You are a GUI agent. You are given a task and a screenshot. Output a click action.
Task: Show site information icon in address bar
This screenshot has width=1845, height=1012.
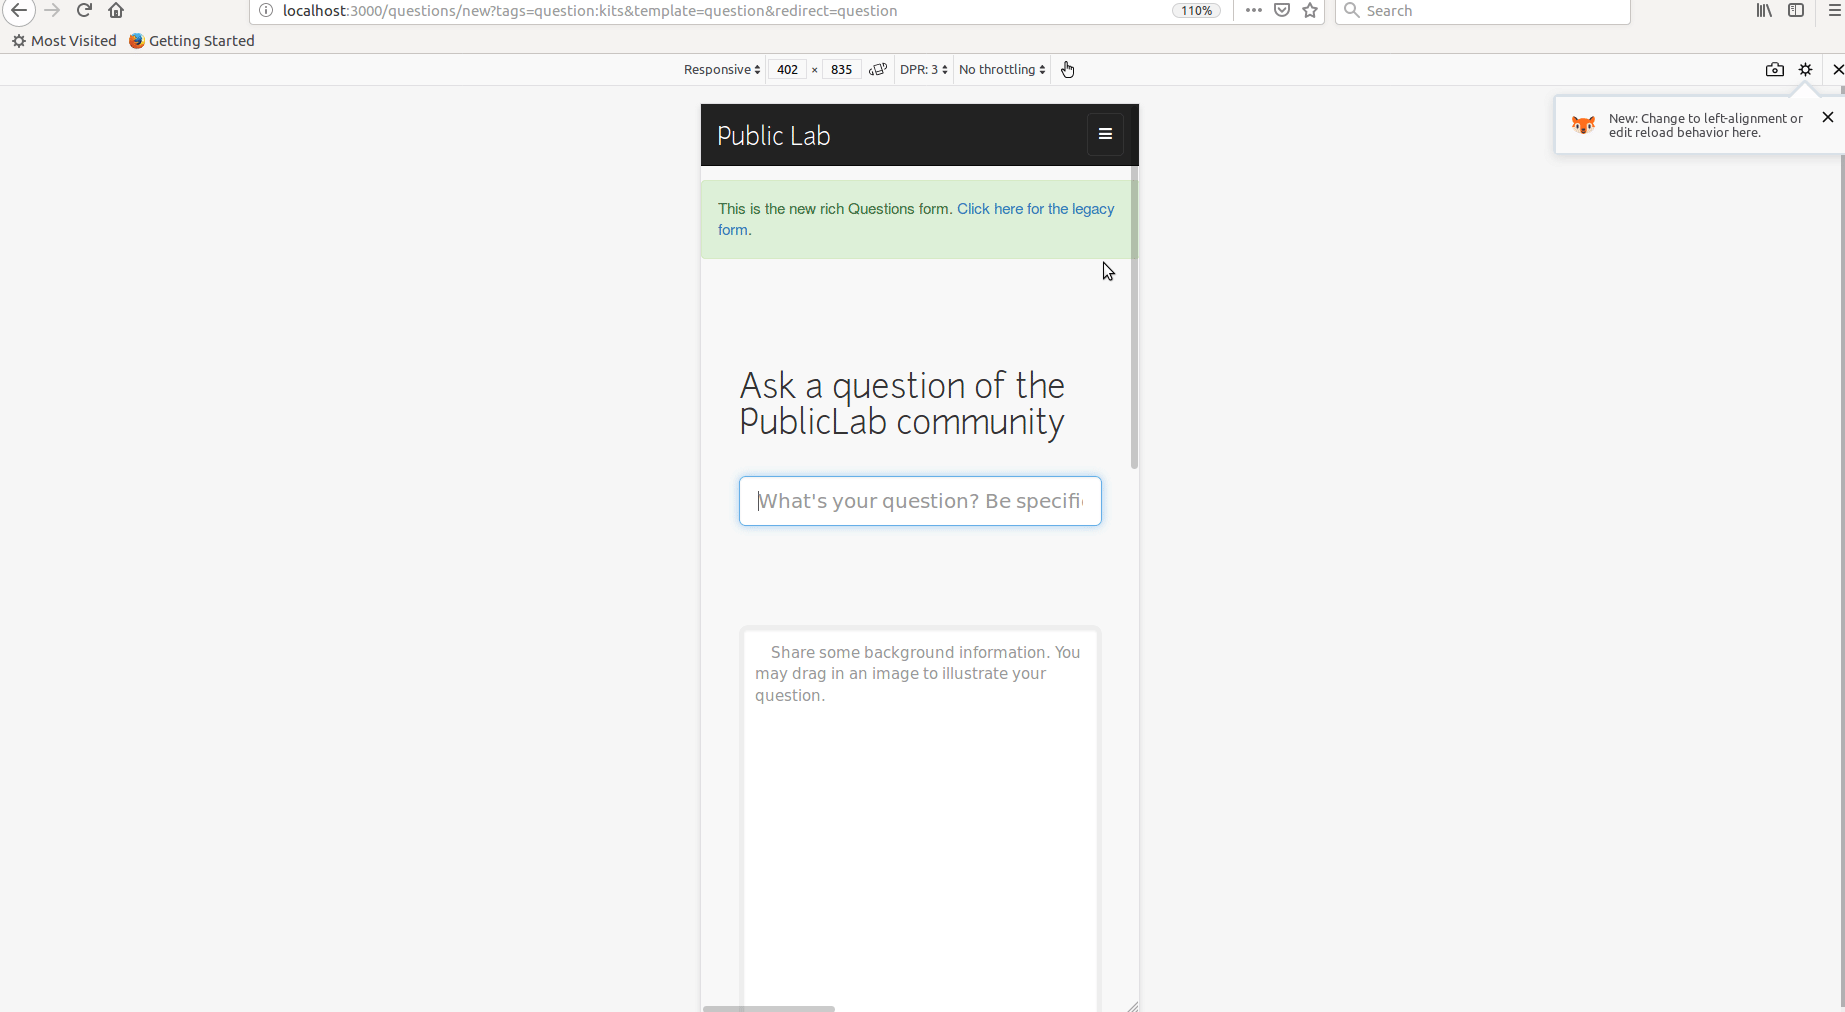[x=266, y=11]
